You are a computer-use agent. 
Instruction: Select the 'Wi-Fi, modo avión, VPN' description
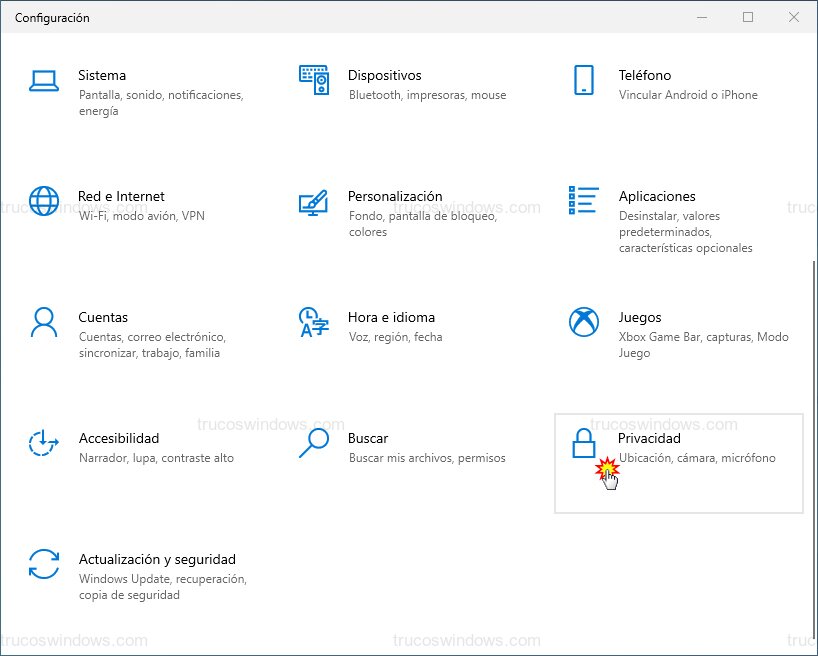pos(141,216)
